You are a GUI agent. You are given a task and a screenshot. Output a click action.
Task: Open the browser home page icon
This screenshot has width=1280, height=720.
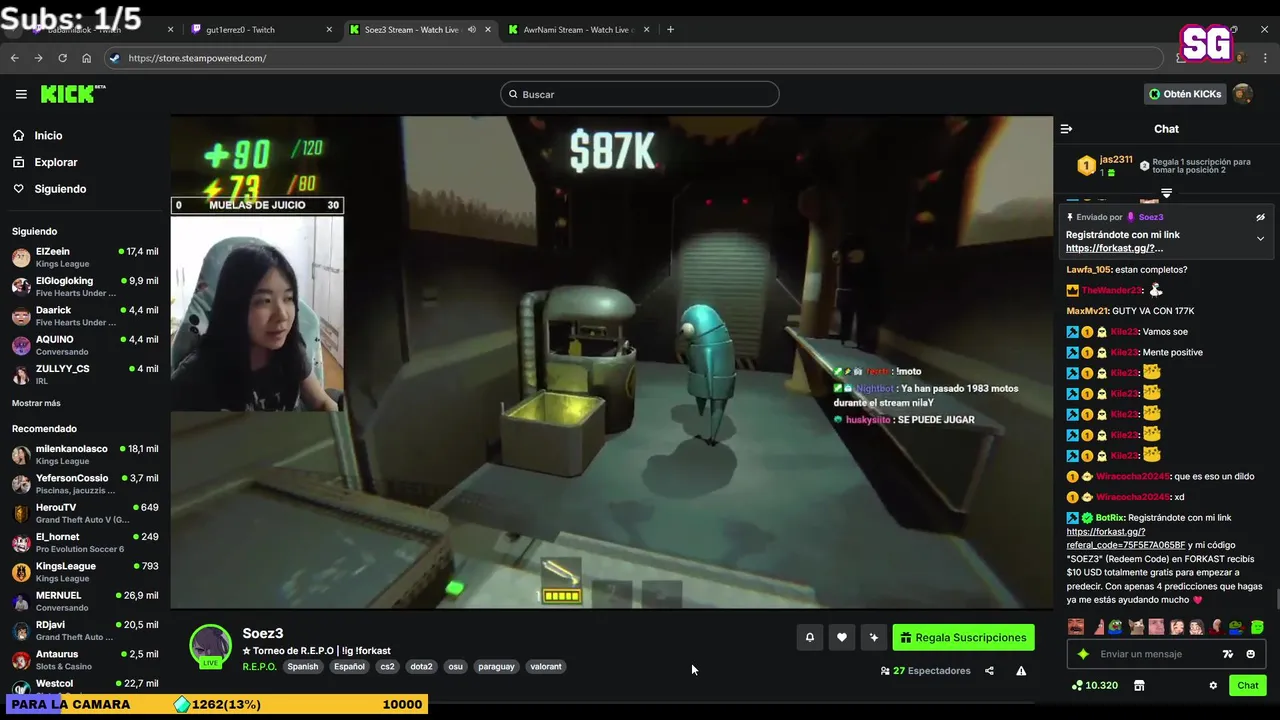[87, 58]
